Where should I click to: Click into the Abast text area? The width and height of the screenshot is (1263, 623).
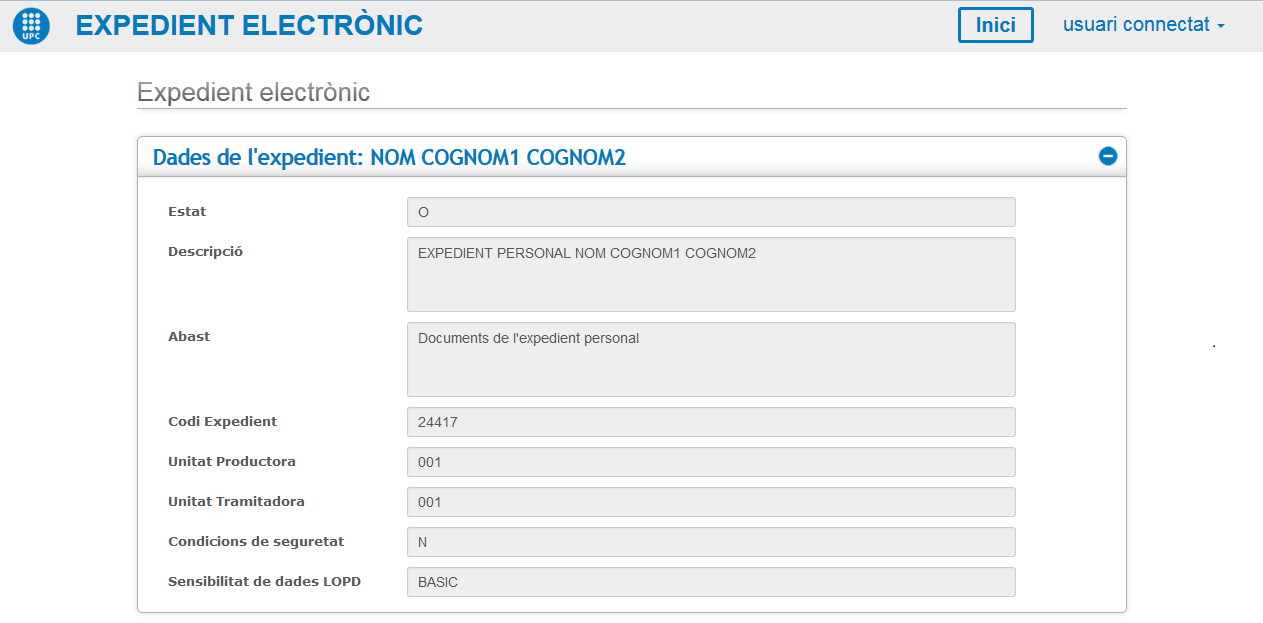point(710,359)
